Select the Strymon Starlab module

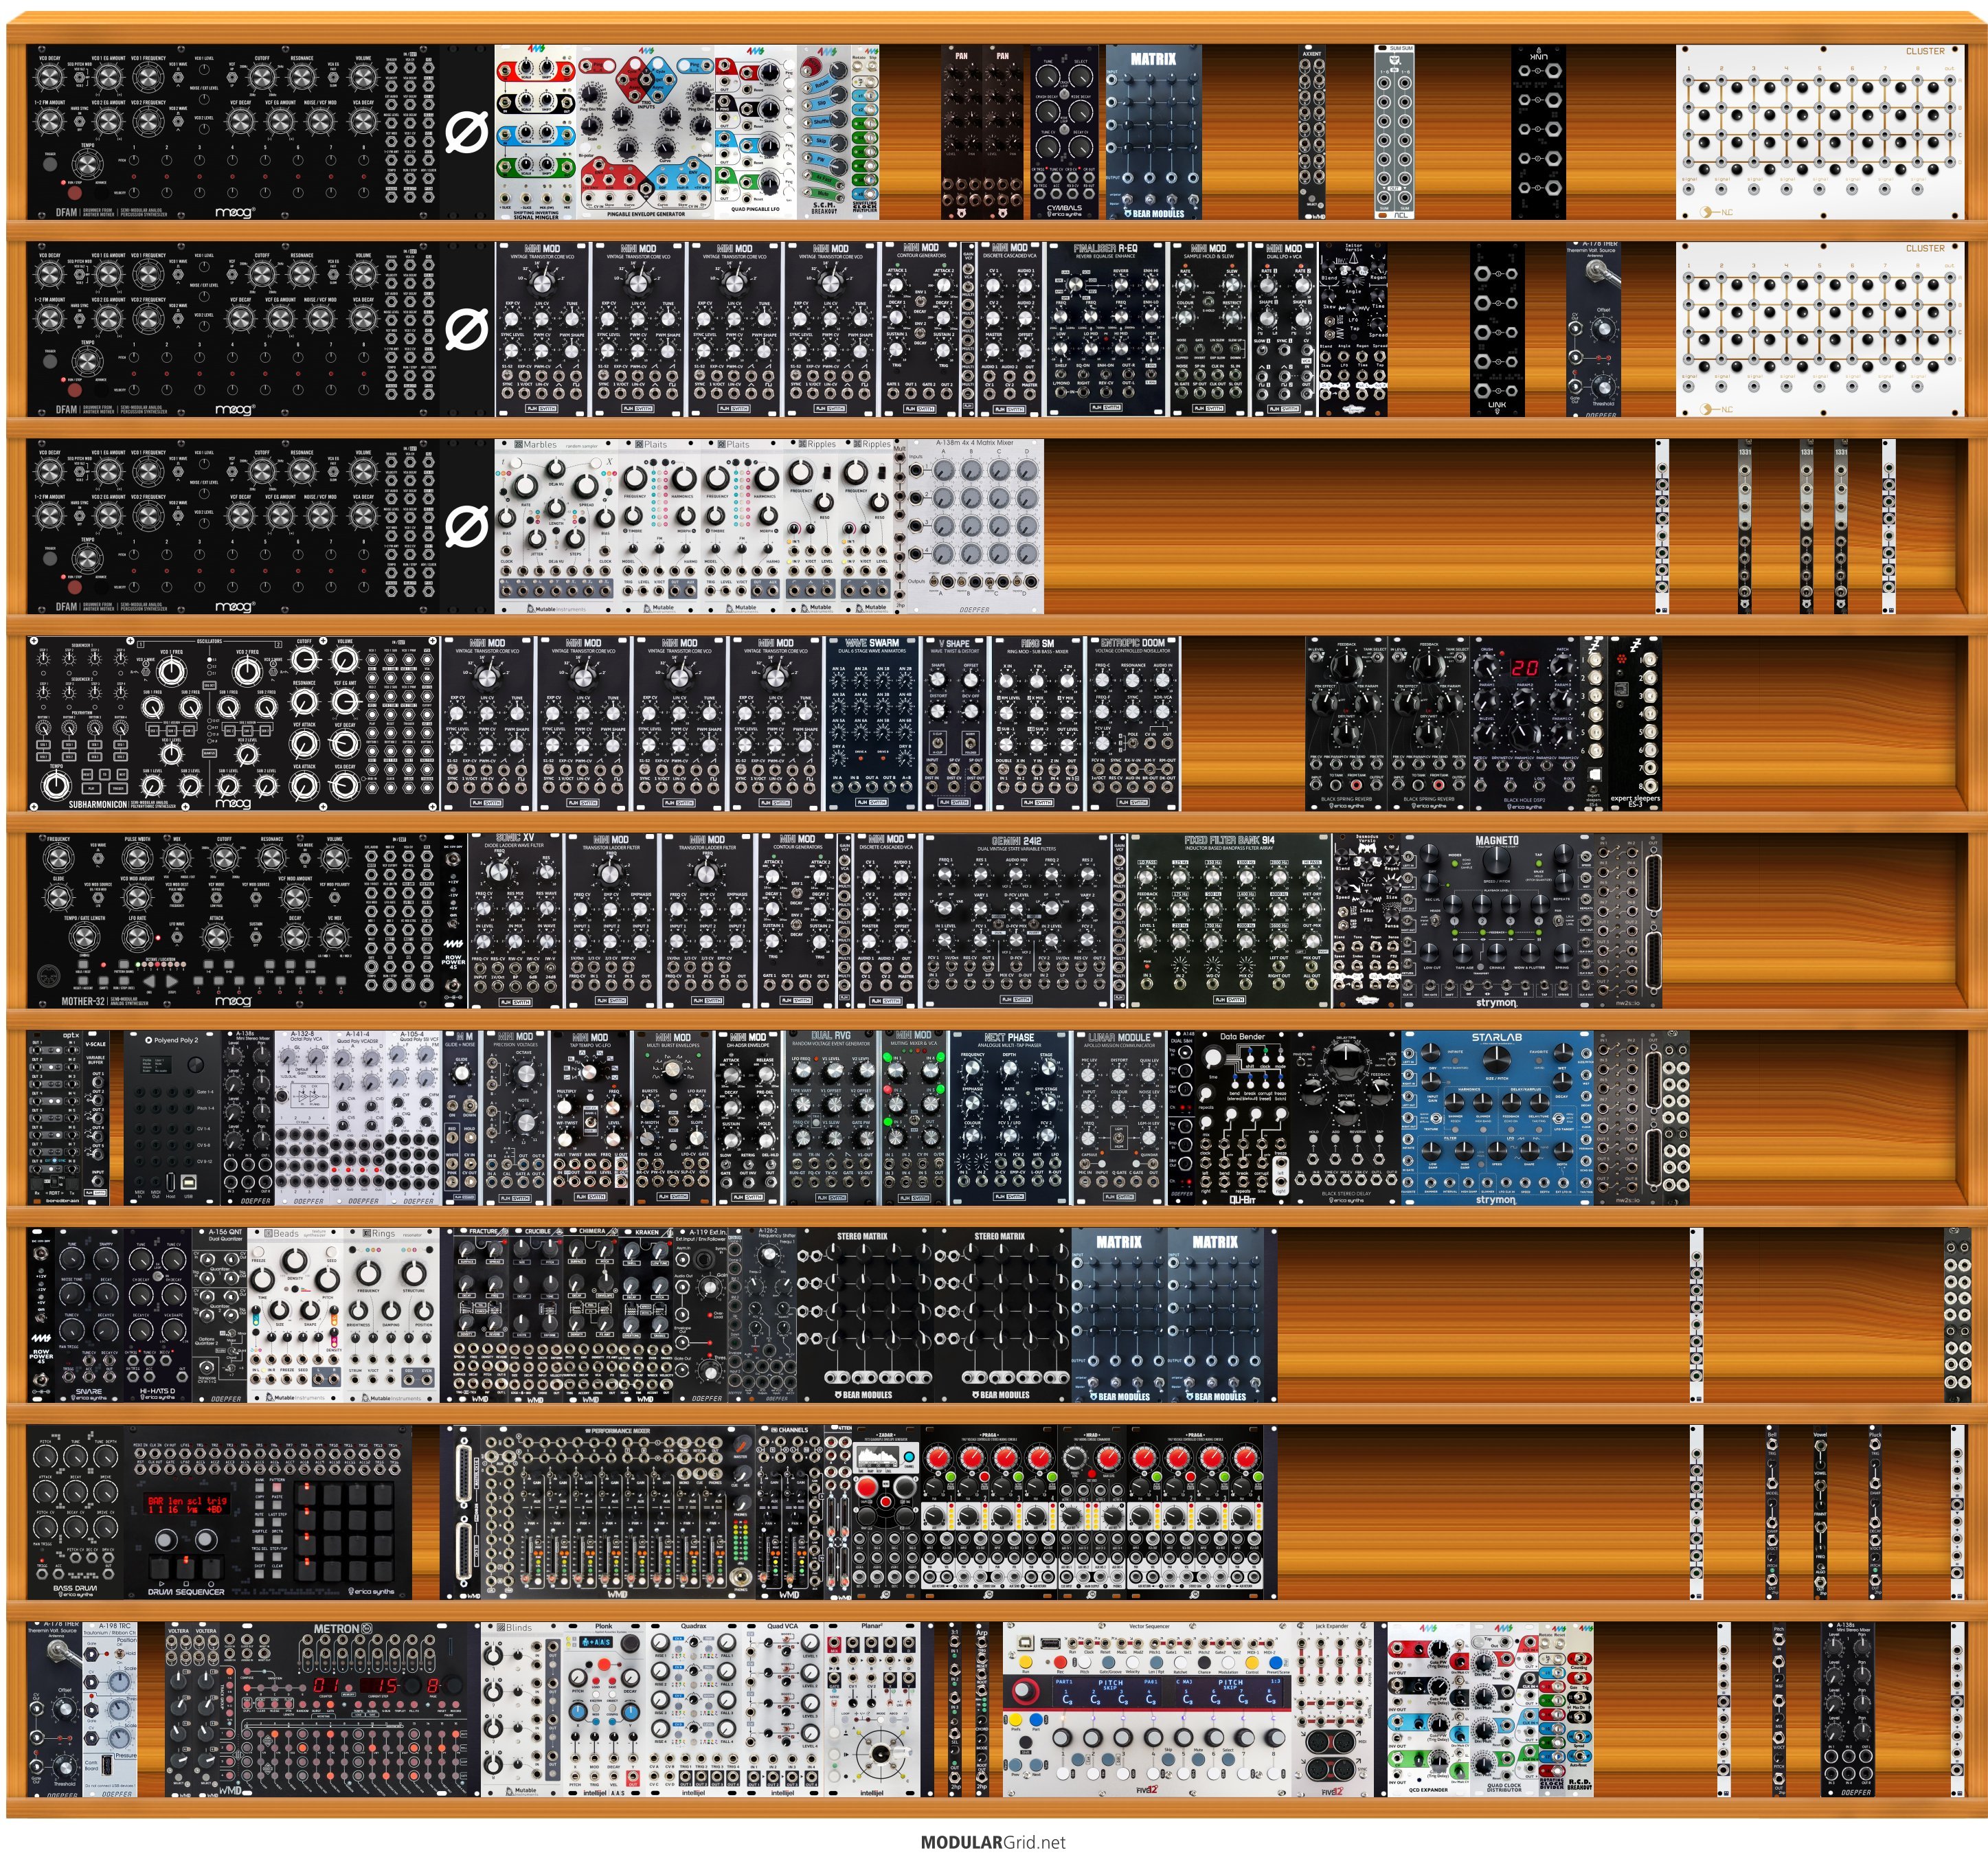pyautogui.click(x=1497, y=1117)
